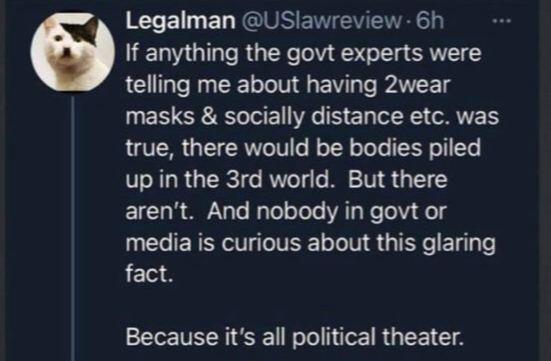Click the word 'fact.' in the tweet

150,273
